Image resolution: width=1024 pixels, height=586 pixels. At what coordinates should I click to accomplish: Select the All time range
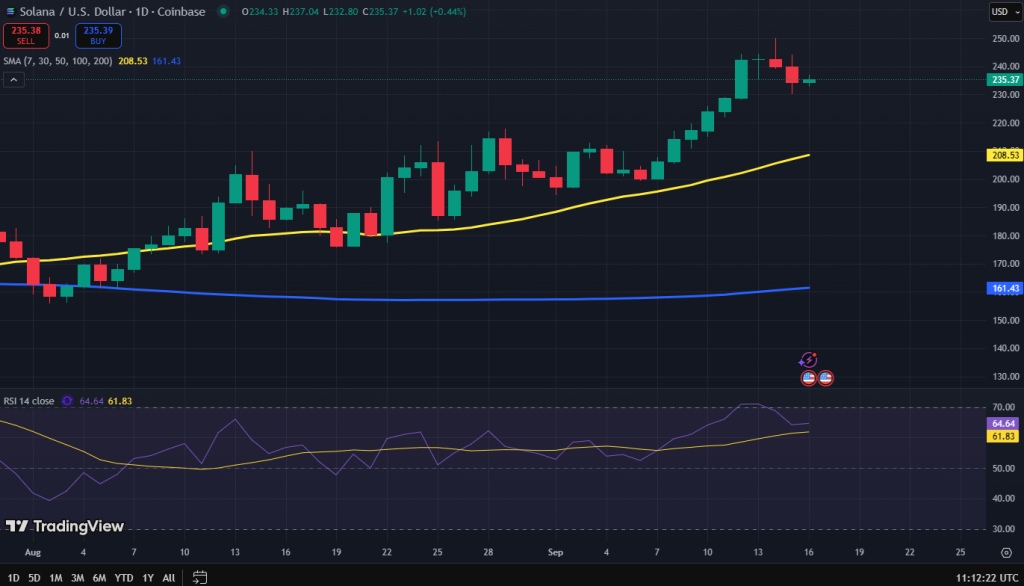tap(168, 578)
